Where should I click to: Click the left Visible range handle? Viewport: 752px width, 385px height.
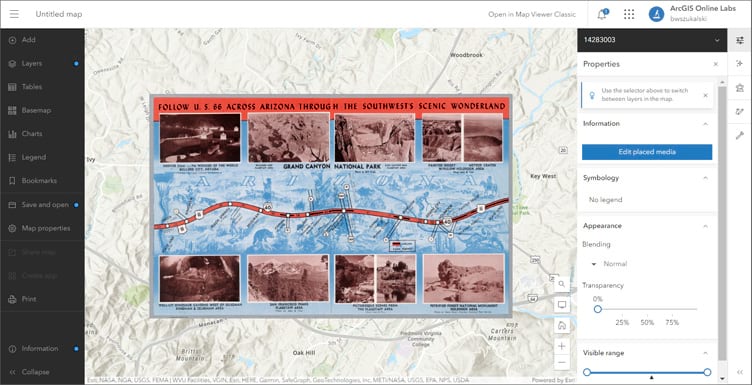click(x=587, y=372)
